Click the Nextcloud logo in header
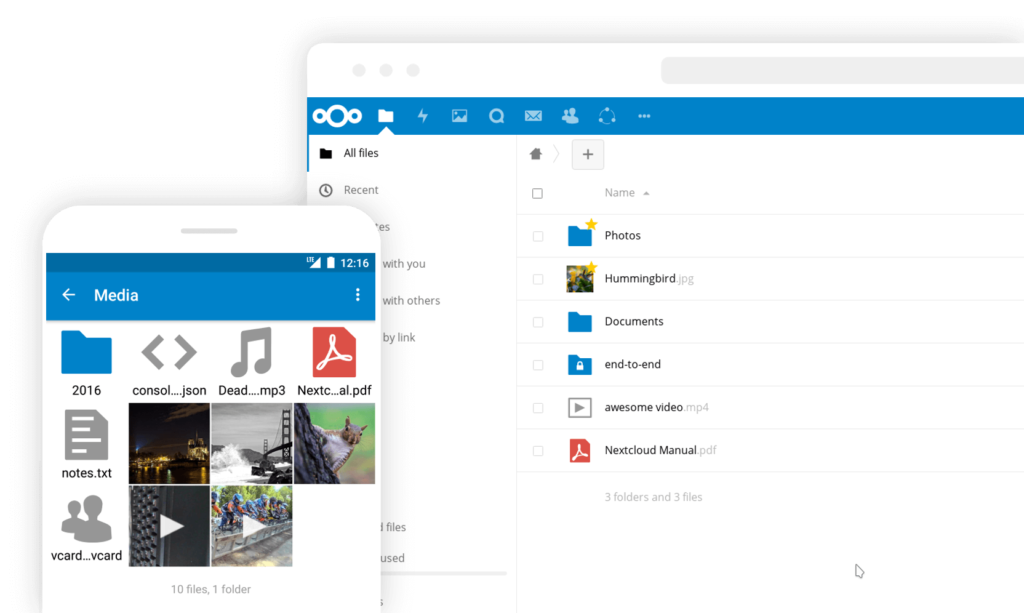The image size is (1024, 613). [x=337, y=116]
